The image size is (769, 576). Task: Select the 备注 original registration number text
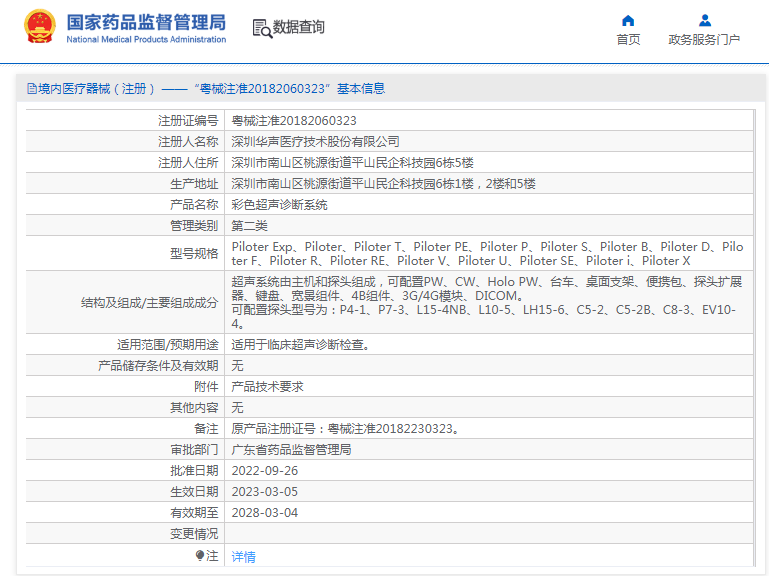click(346, 429)
